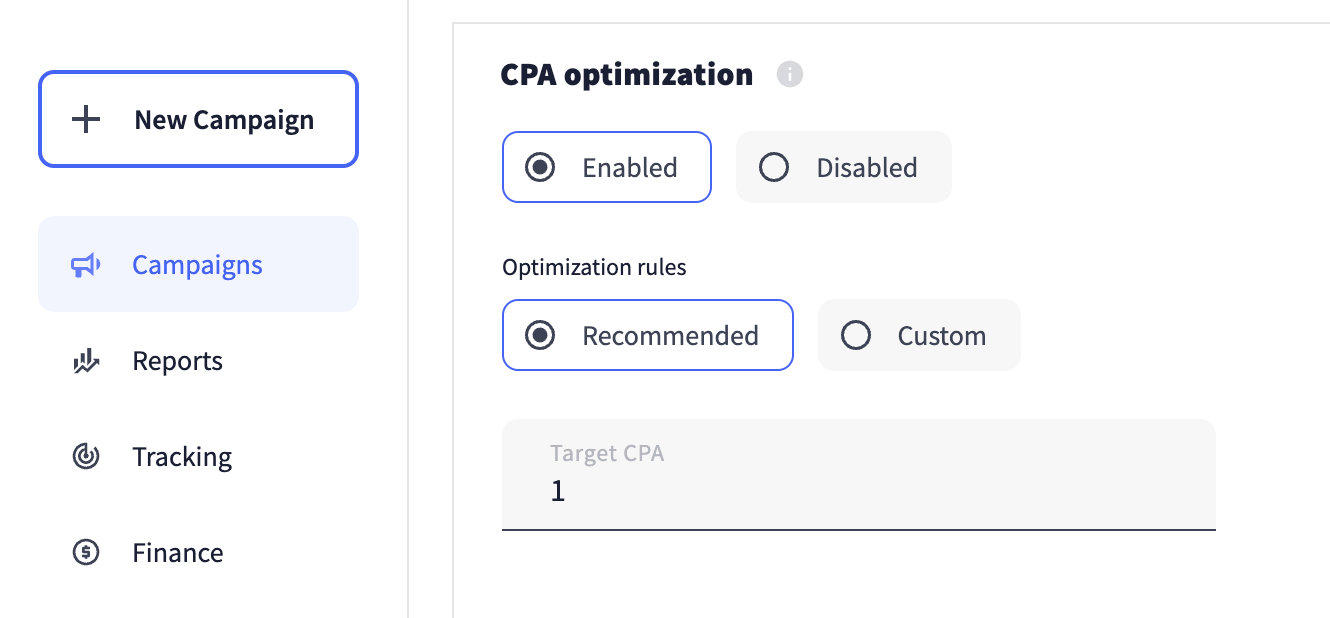Open the Finance menu label

178,553
